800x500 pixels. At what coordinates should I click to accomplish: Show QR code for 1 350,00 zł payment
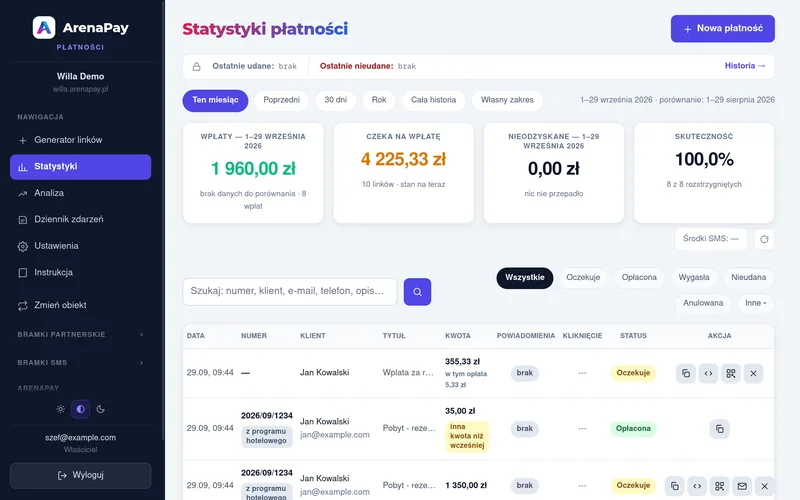tap(719, 486)
